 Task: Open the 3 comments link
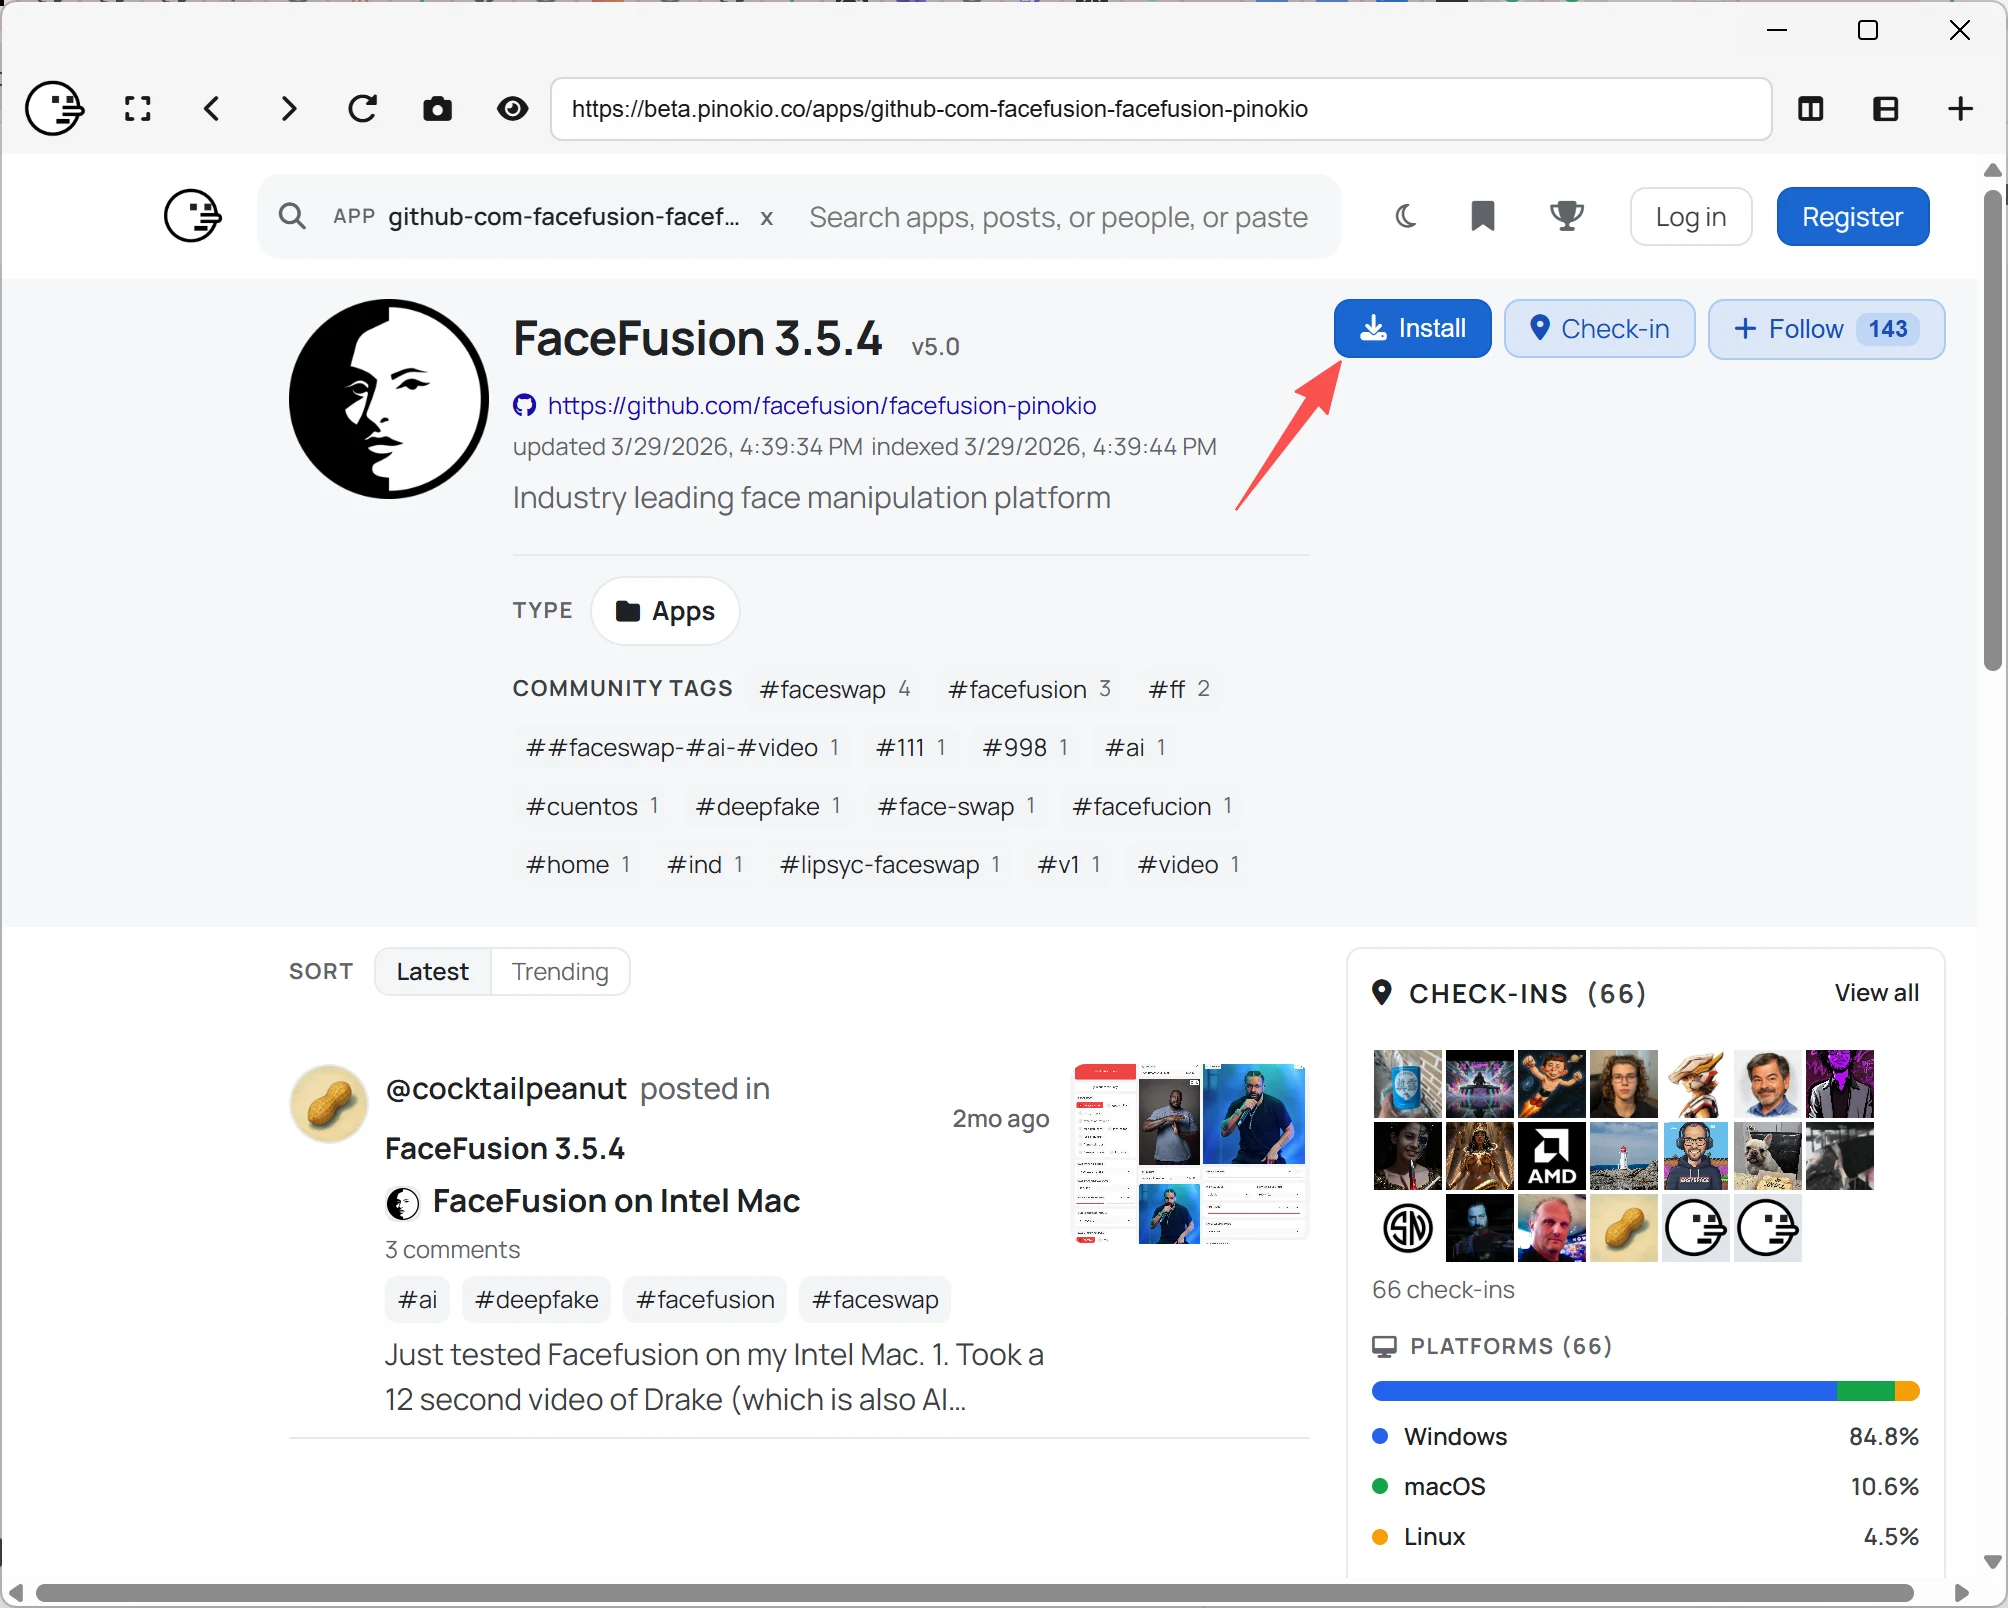pyautogui.click(x=452, y=1249)
